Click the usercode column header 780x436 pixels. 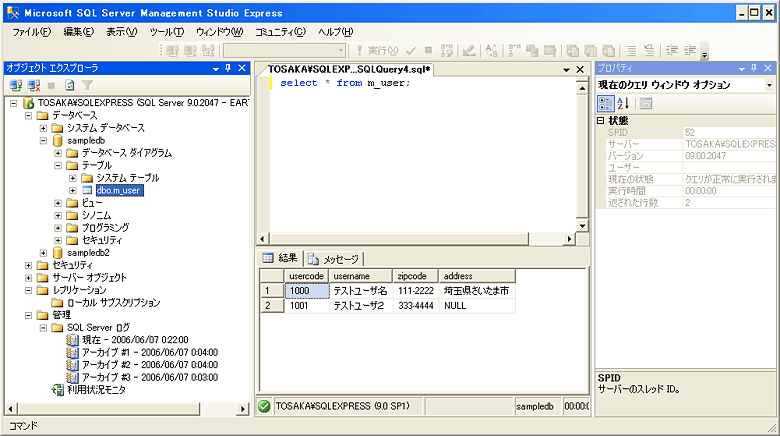(306, 276)
